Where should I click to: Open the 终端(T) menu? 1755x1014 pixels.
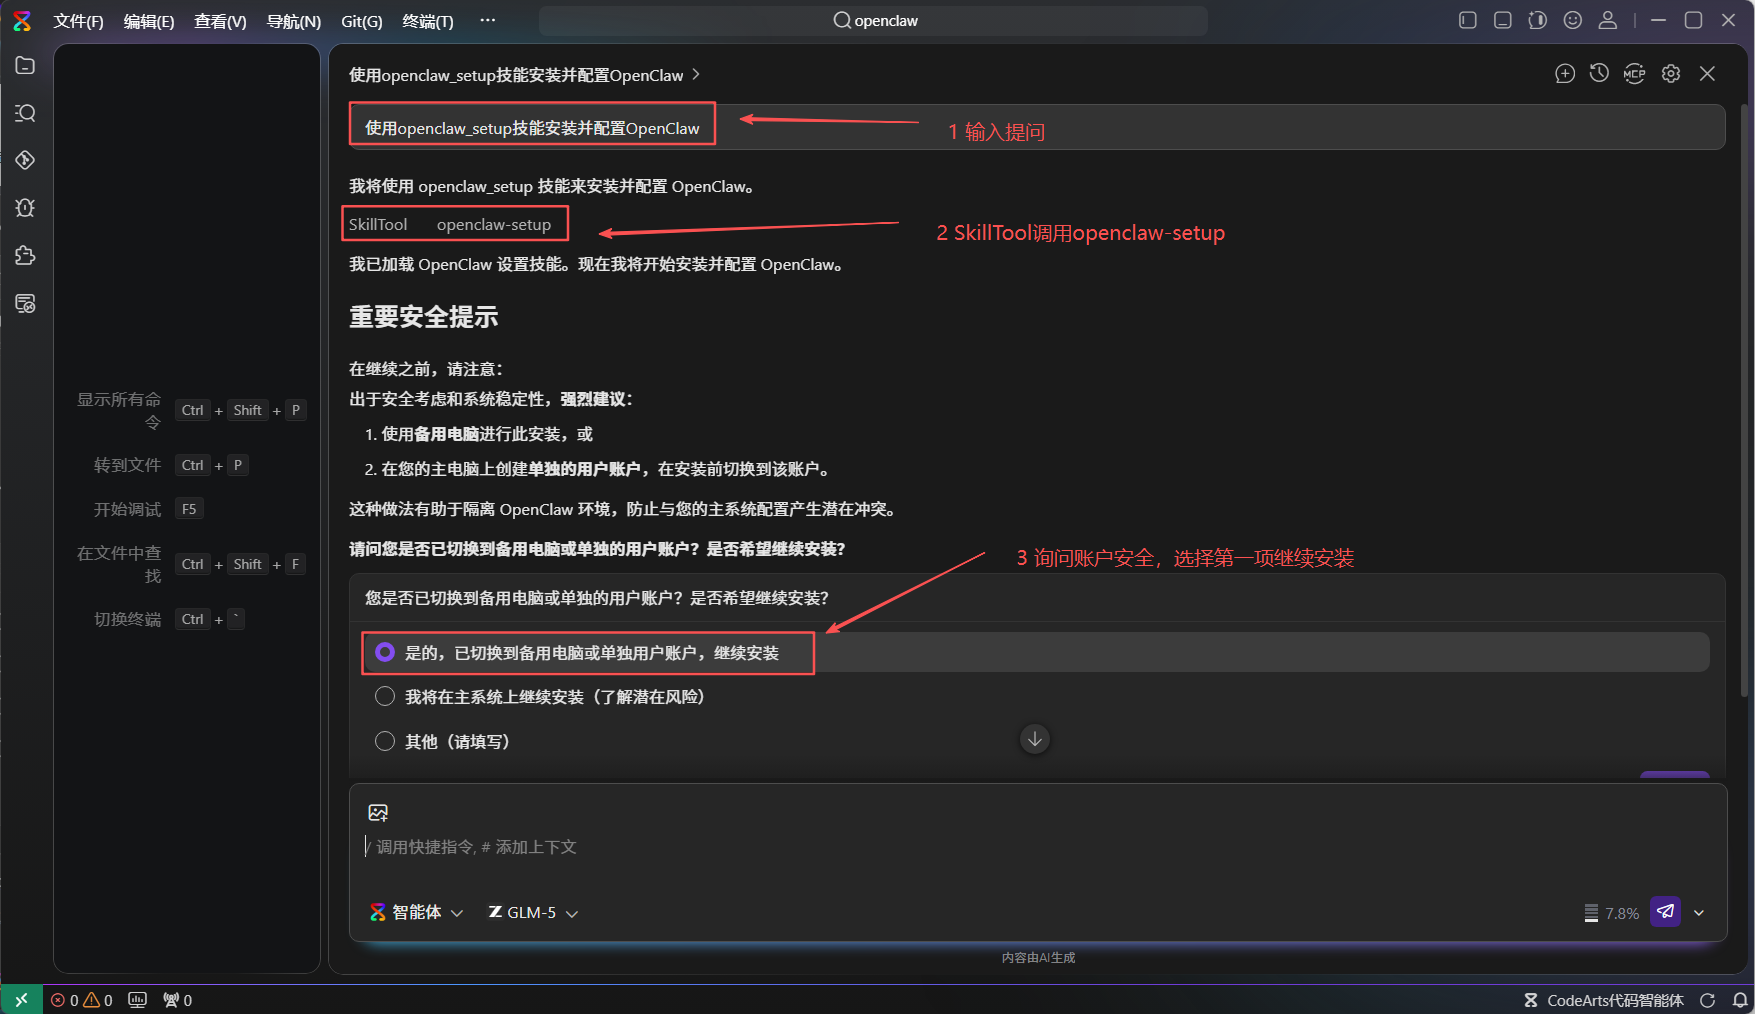428,21
